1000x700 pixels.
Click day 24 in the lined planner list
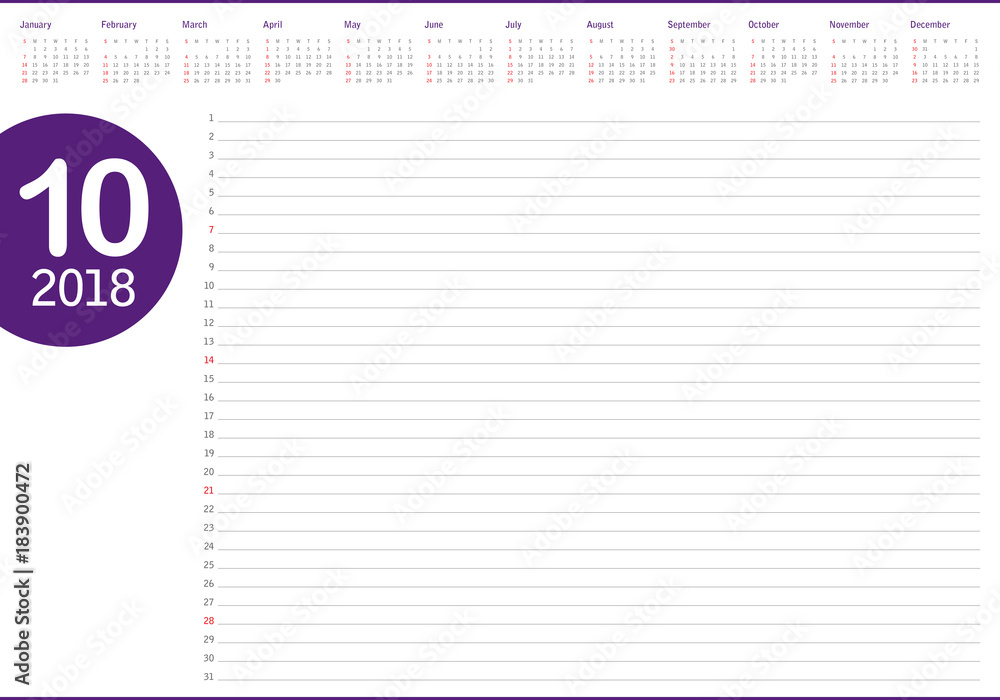pos(209,546)
